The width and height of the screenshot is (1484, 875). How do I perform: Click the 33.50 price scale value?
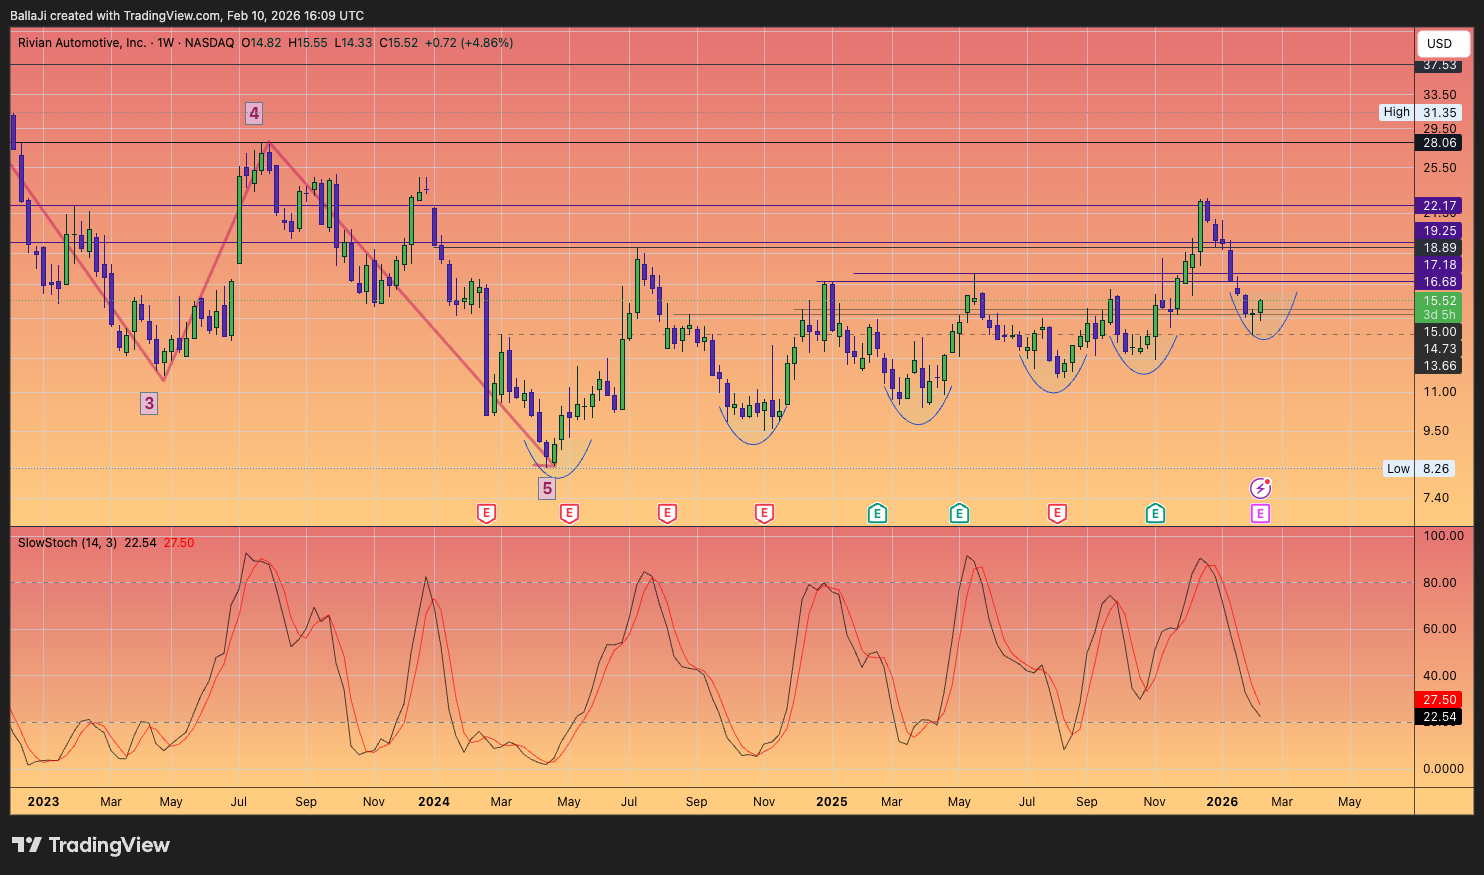[x=1440, y=95]
